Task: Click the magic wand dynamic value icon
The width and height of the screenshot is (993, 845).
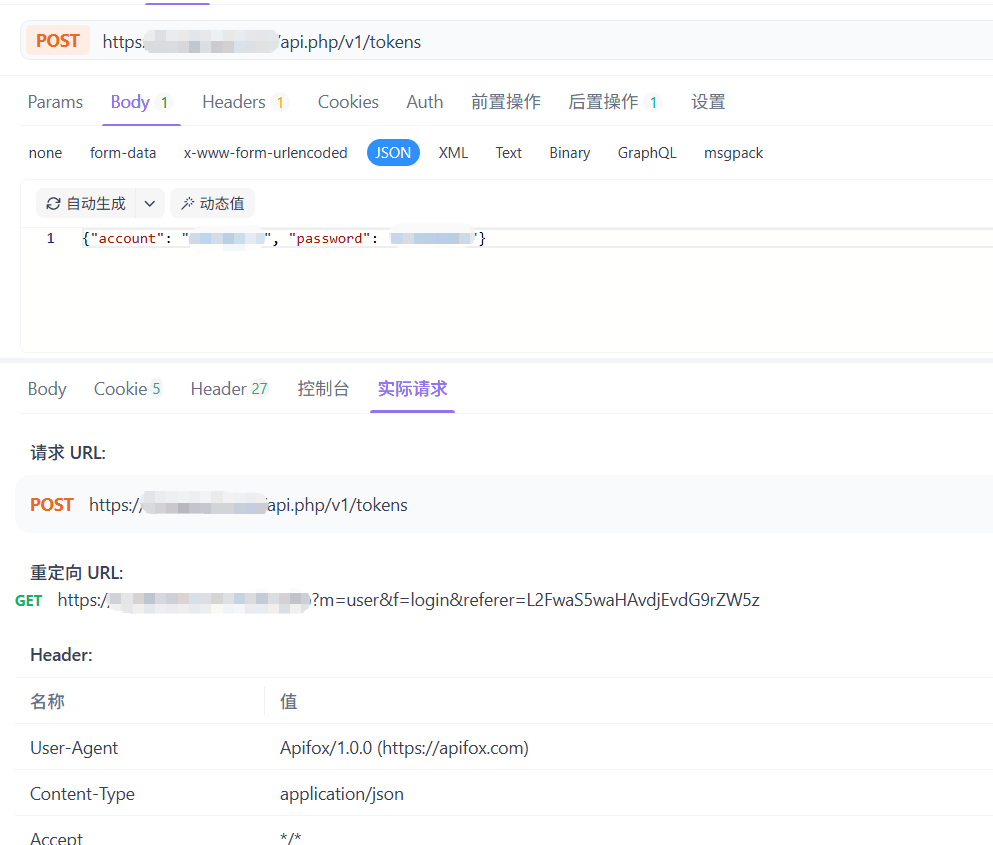Action: (187, 203)
